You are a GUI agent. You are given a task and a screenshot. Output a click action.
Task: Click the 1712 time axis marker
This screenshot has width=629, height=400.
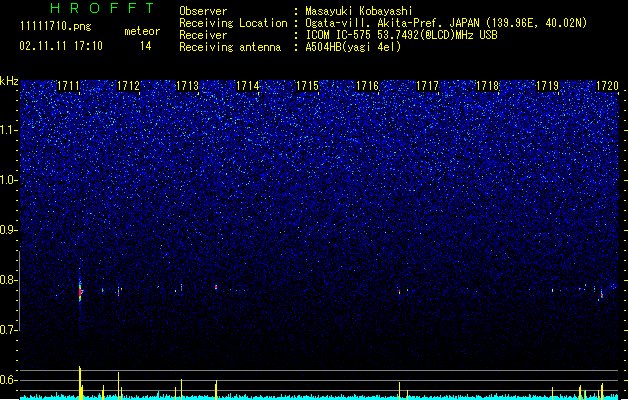(x=128, y=86)
